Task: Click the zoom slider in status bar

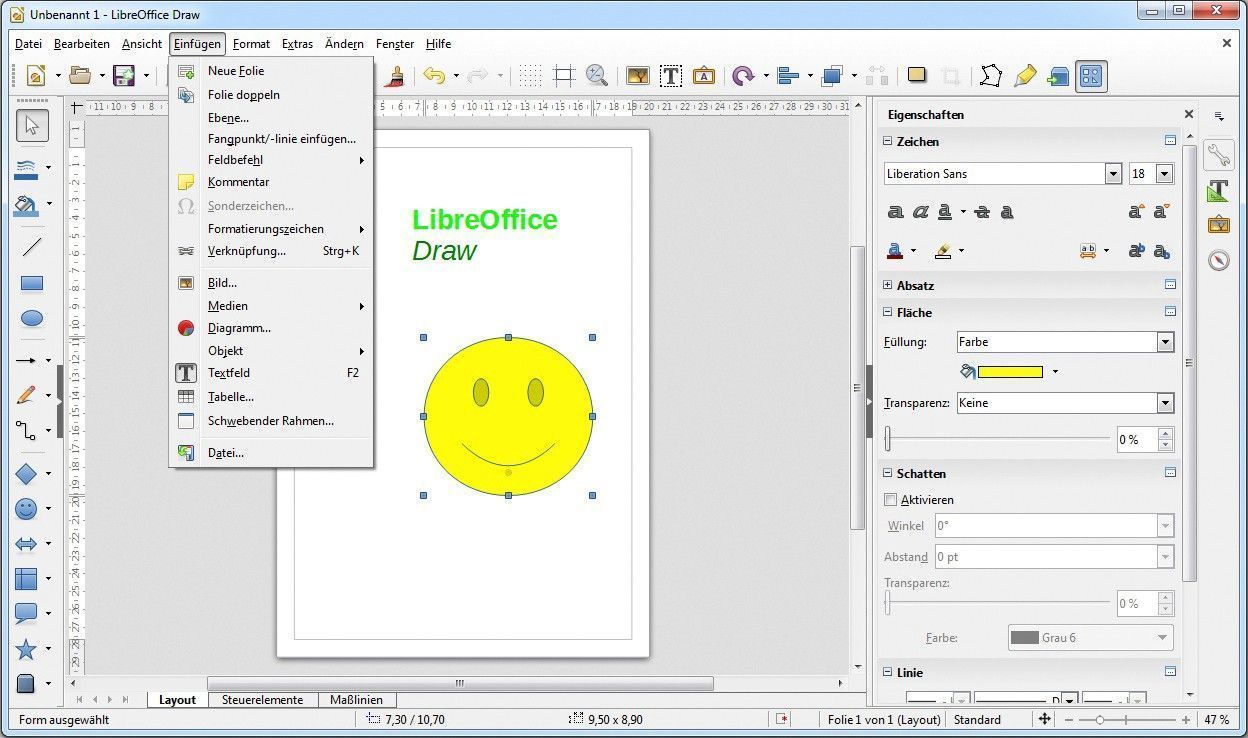Action: [1100, 720]
